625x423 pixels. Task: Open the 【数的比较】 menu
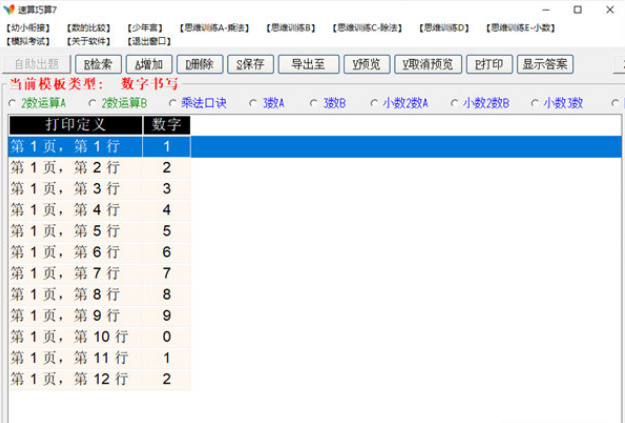88,28
